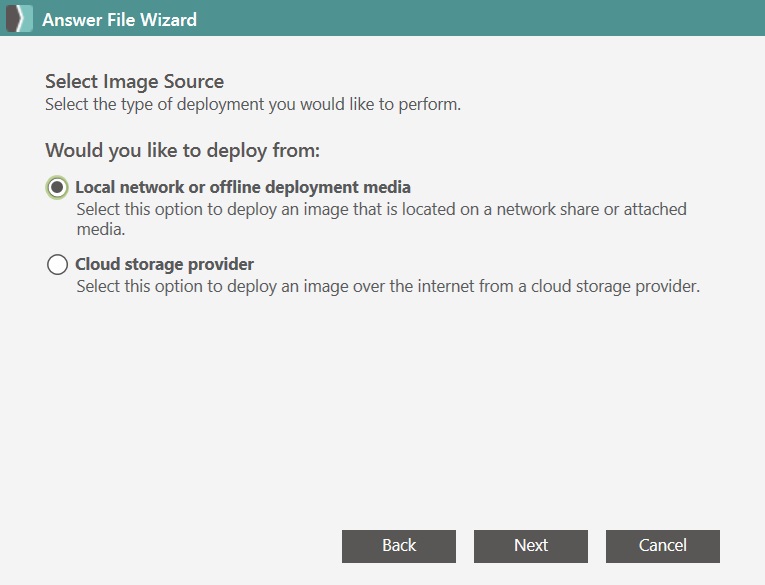
Task: Choose the Cloud storage provider radio button
Action: click(x=57, y=264)
